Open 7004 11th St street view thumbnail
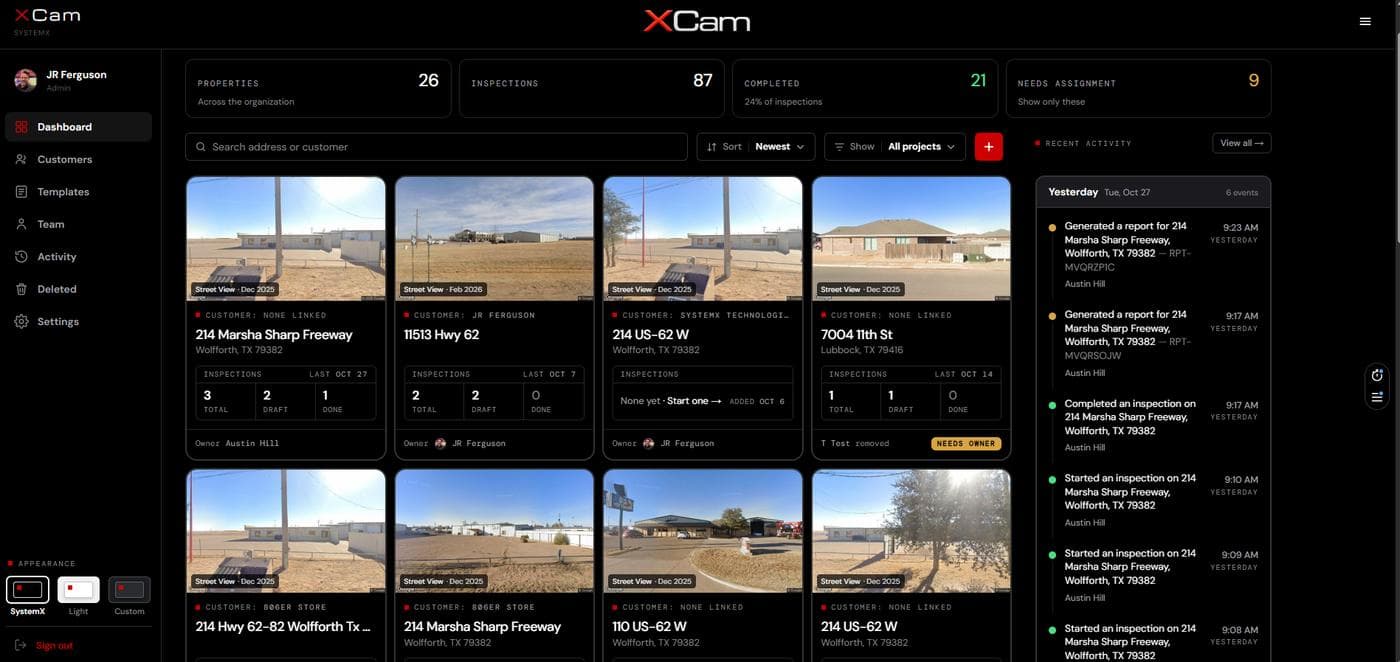 click(x=911, y=239)
